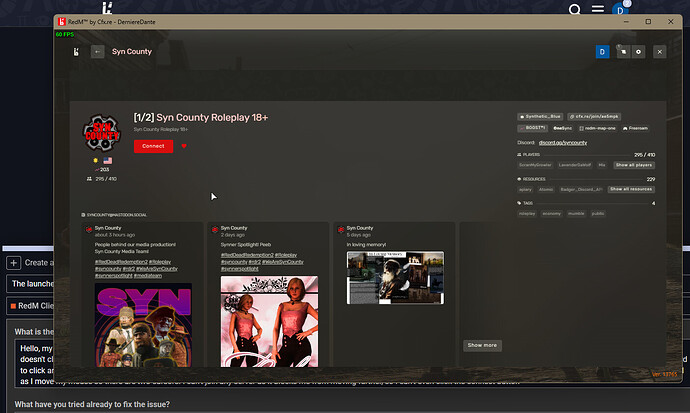This screenshot has width=690, height=413.
Task: Open the RedM home logo icon
Action: [x=76, y=52]
